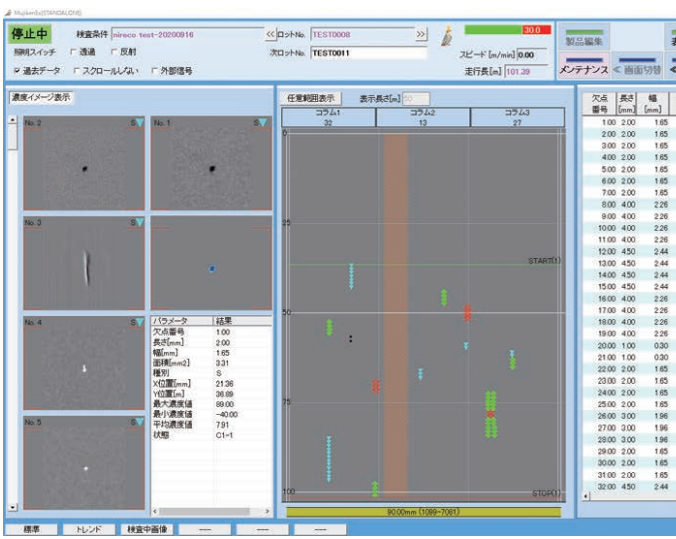The image size is (676, 539).
Task: Click the cyan triangle marker on defect image No. 2
Action: 138,122
